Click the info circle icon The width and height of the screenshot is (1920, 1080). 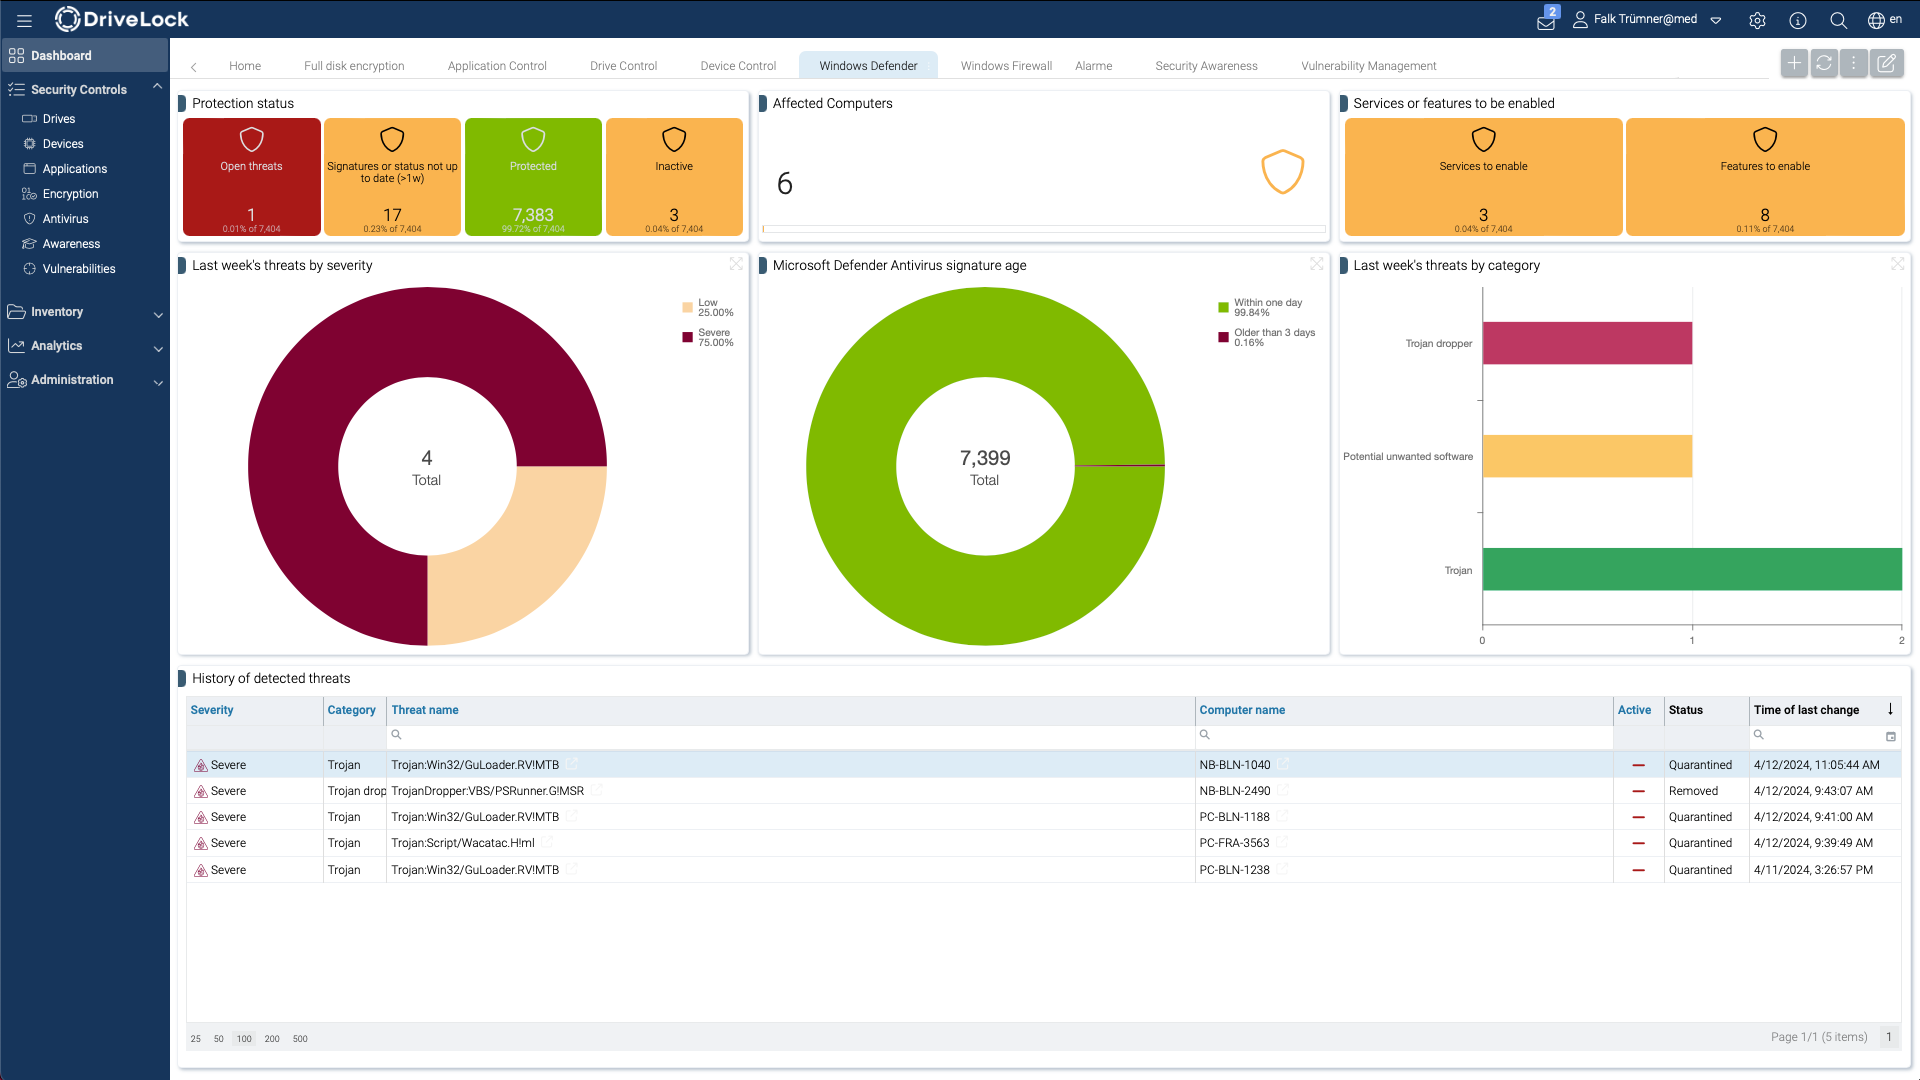click(x=1797, y=20)
